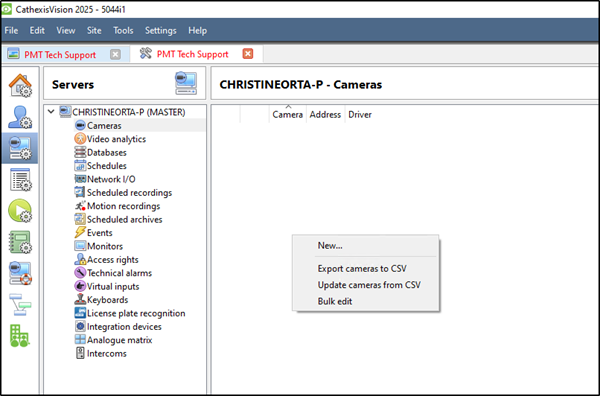Open the user configuration icon in sidebar
This screenshot has height=396, width=600.
[20, 117]
